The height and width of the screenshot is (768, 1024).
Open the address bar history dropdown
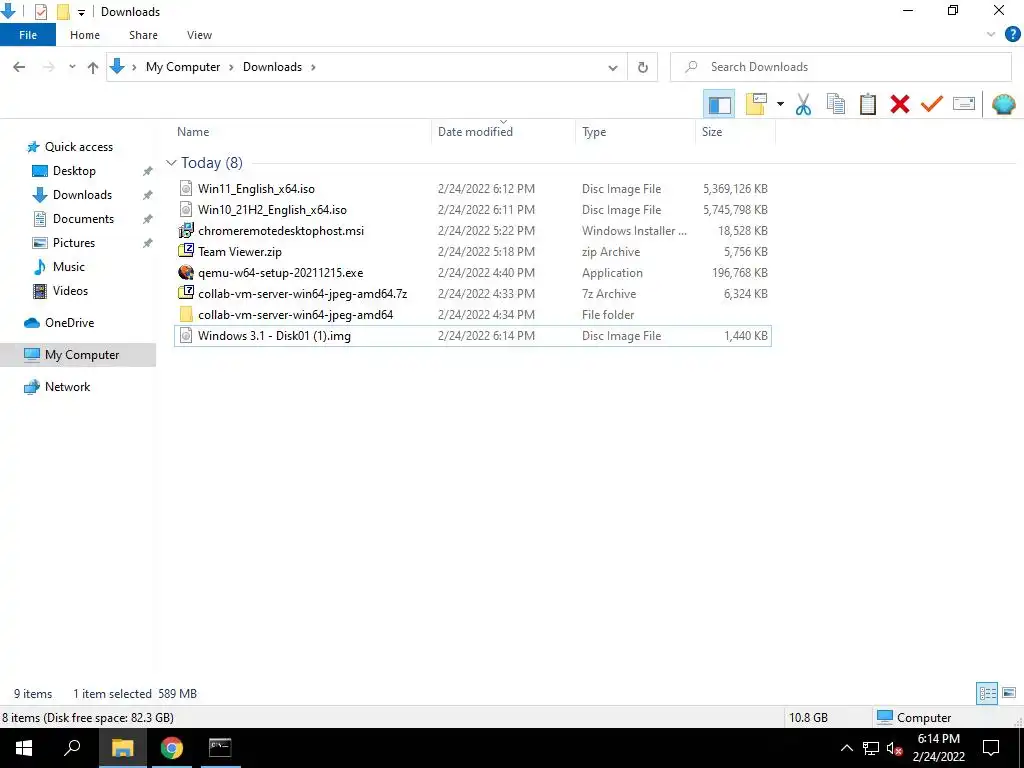(613, 67)
